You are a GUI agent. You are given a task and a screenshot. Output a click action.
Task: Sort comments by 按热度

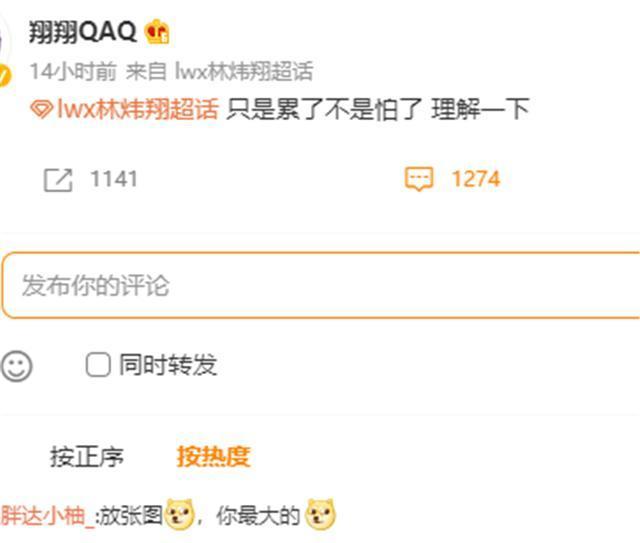click(x=213, y=456)
